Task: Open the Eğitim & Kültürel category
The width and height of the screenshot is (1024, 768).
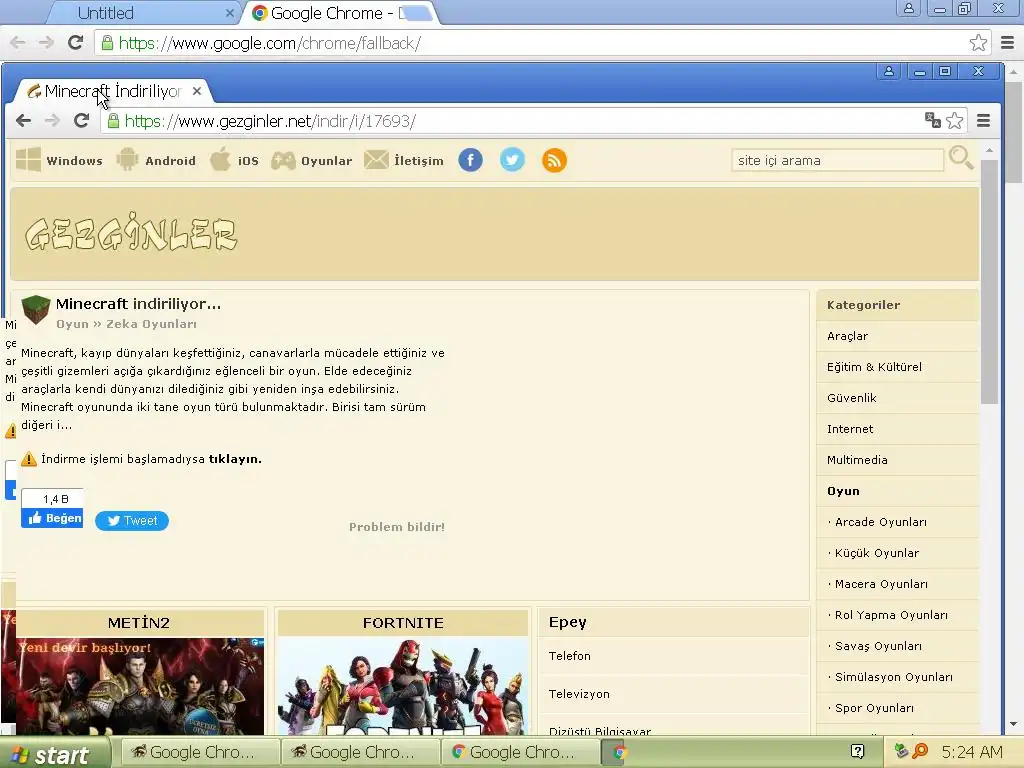Action: [x=874, y=367]
